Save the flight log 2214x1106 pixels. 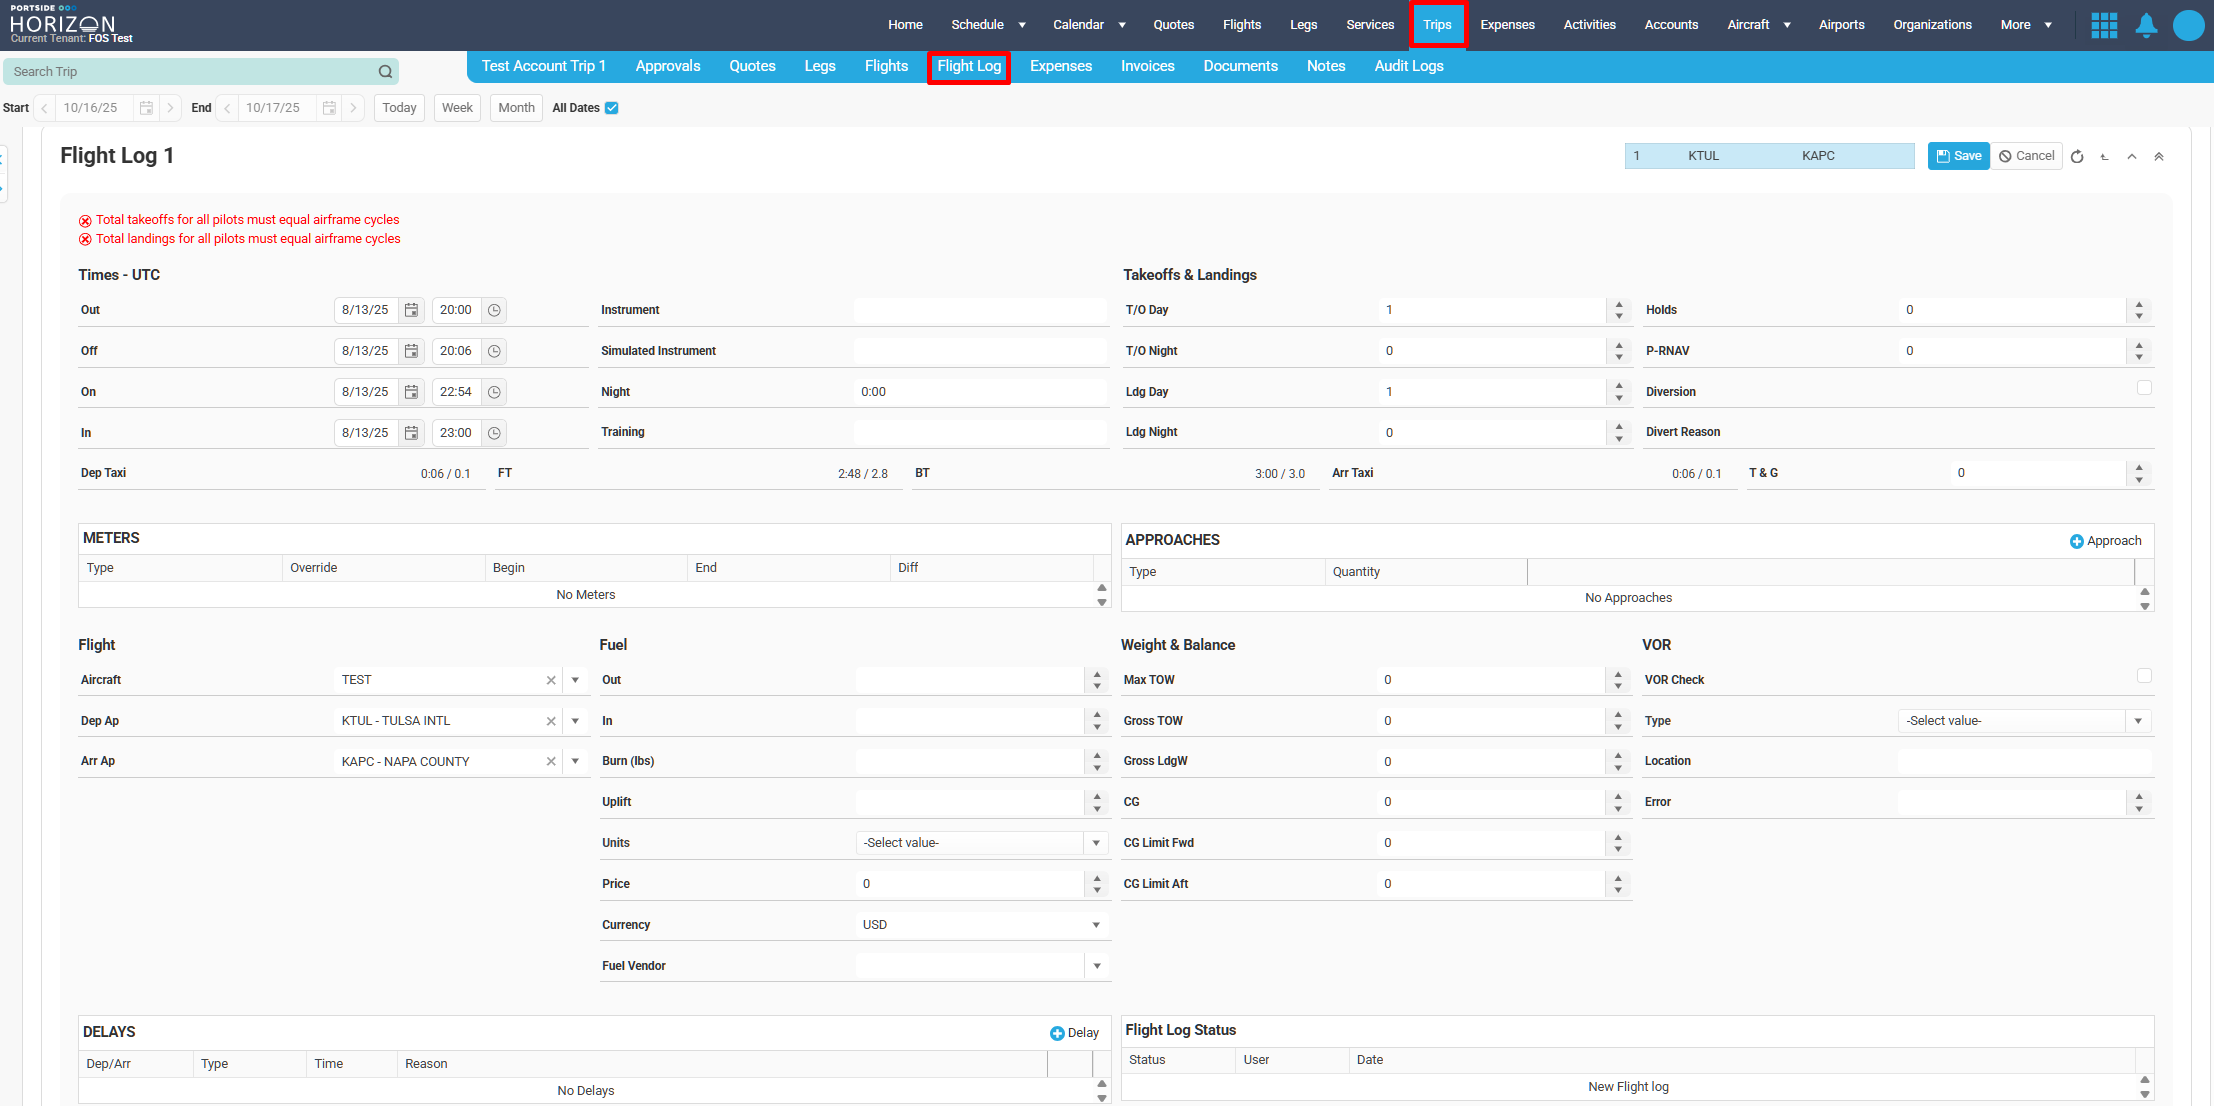pos(1958,156)
